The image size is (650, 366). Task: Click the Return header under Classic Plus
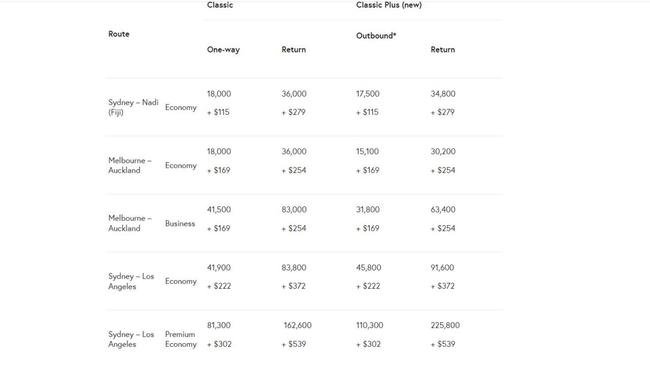click(442, 50)
